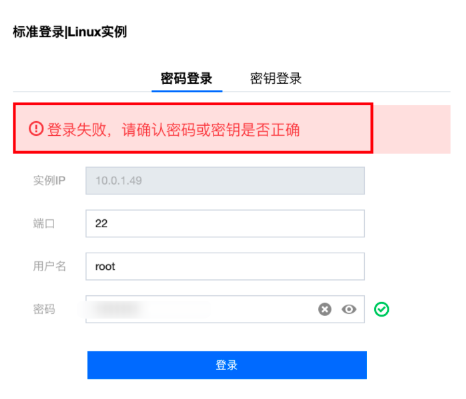Click the pink alert banner's unoutlined right portion
466x399 pixels.
[x=412, y=129]
